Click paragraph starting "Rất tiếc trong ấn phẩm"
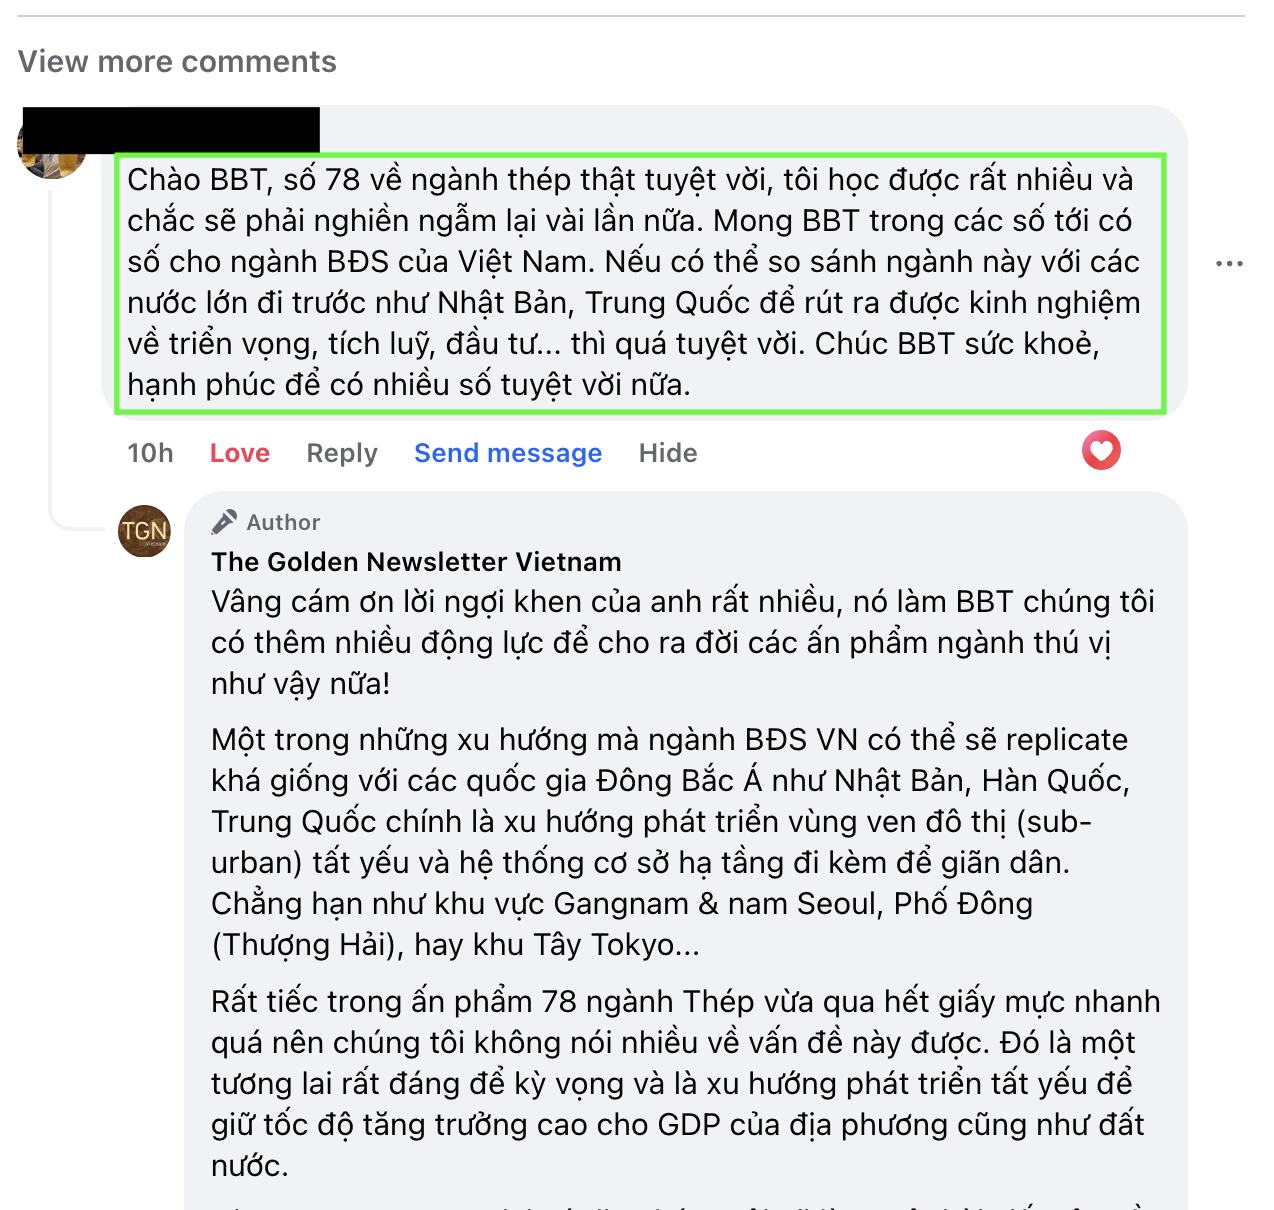 pos(686,1083)
